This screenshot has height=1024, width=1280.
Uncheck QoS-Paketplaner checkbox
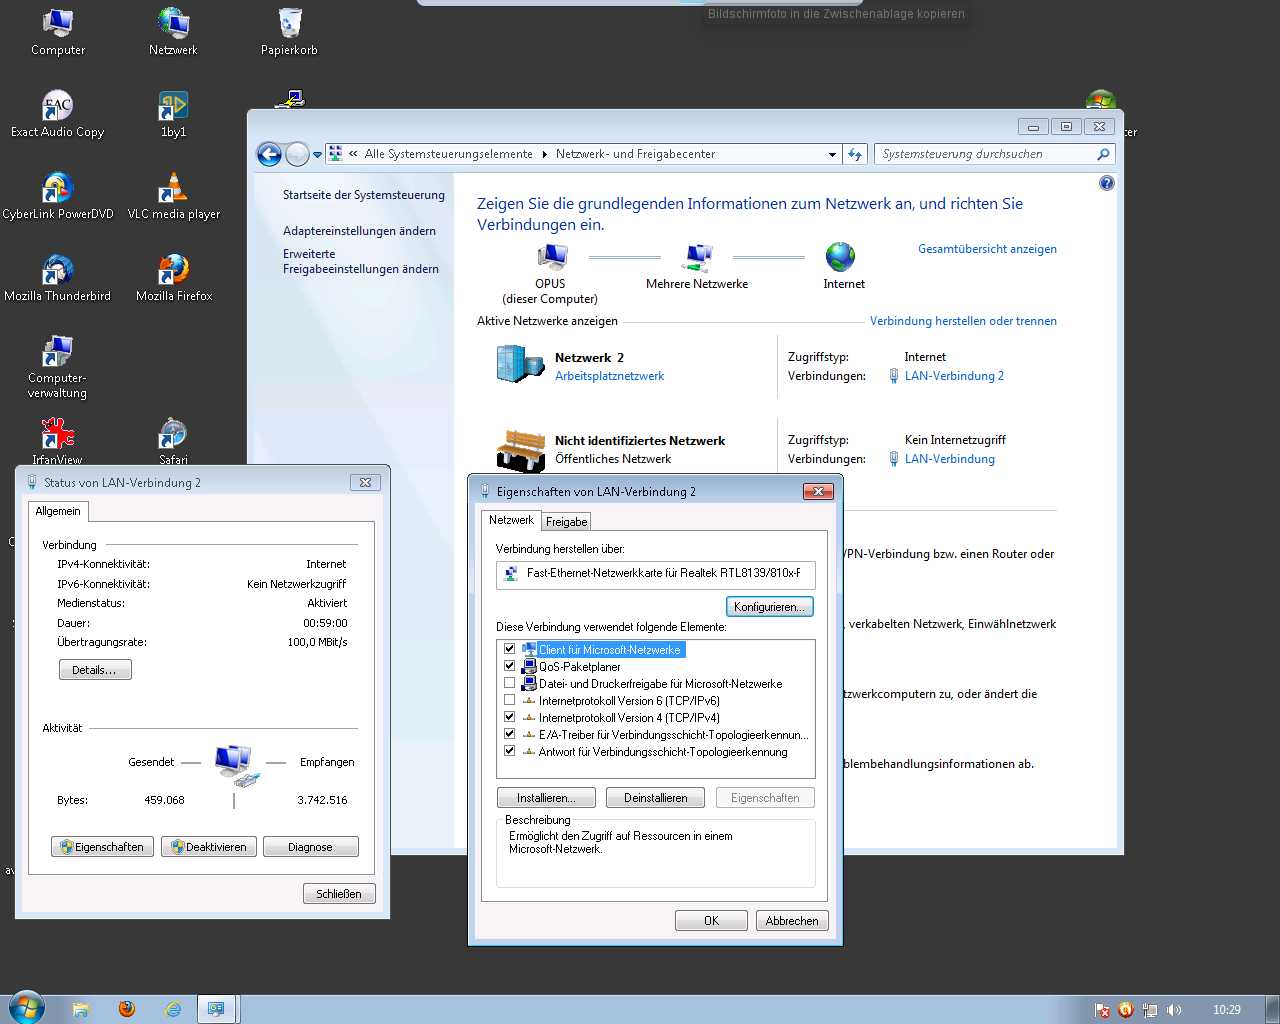pos(510,666)
